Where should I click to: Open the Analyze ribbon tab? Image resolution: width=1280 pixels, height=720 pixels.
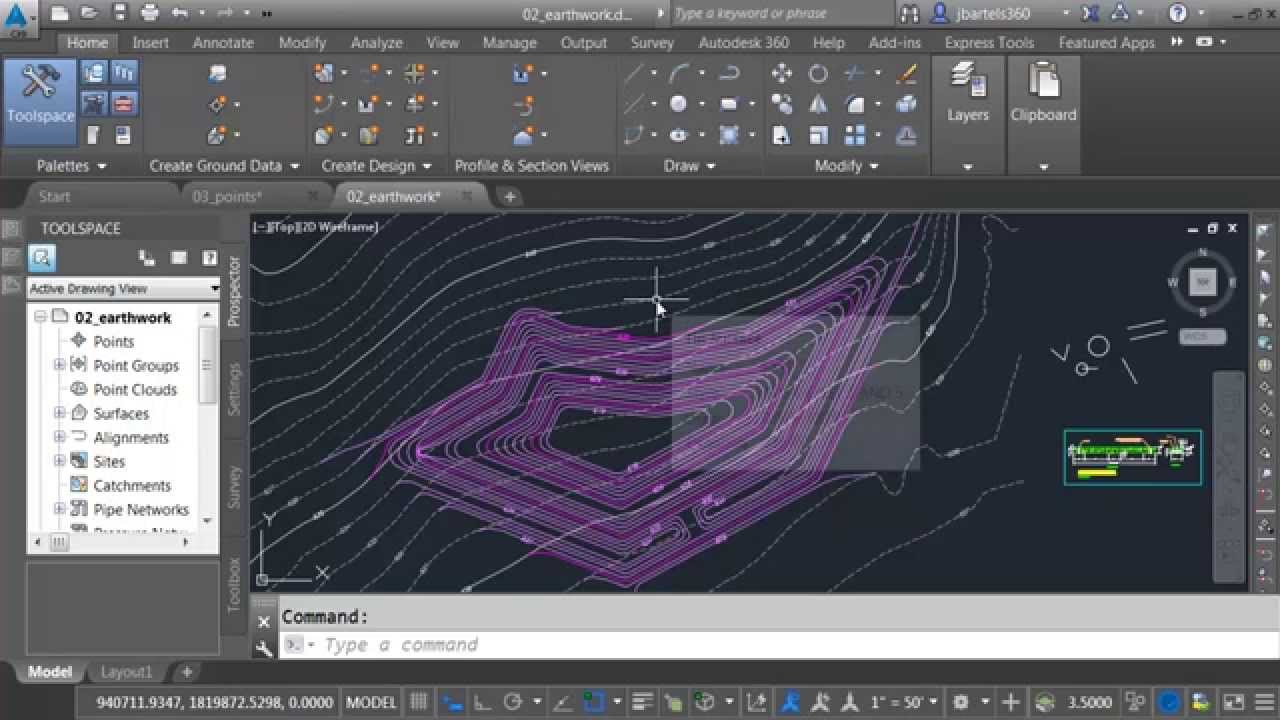pyautogui.click(x=375, y=42)
